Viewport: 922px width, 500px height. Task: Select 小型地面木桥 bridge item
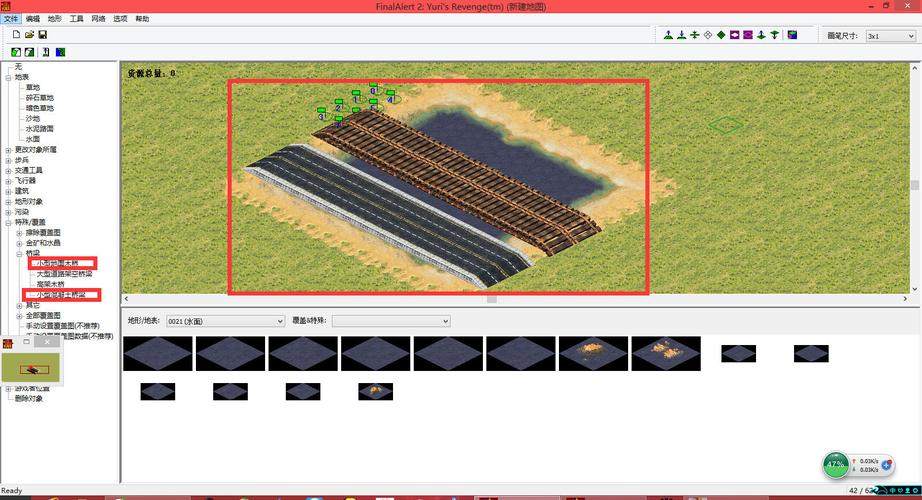click(57, 264)
